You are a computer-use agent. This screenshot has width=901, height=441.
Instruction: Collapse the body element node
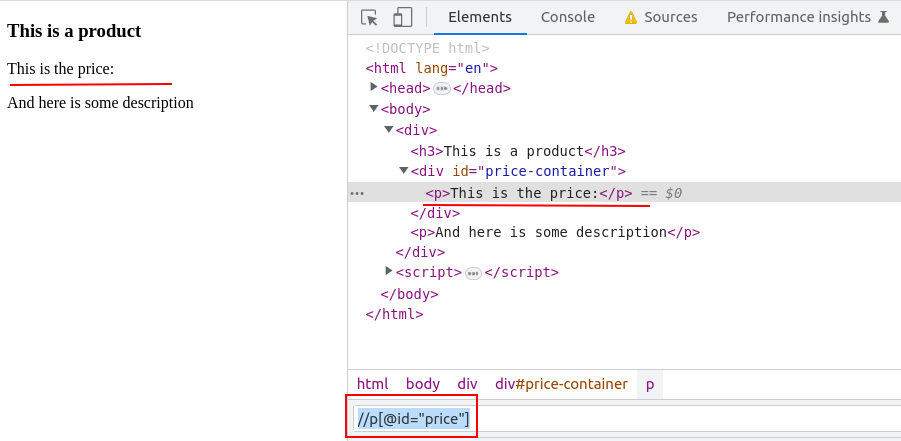[374, 108]
